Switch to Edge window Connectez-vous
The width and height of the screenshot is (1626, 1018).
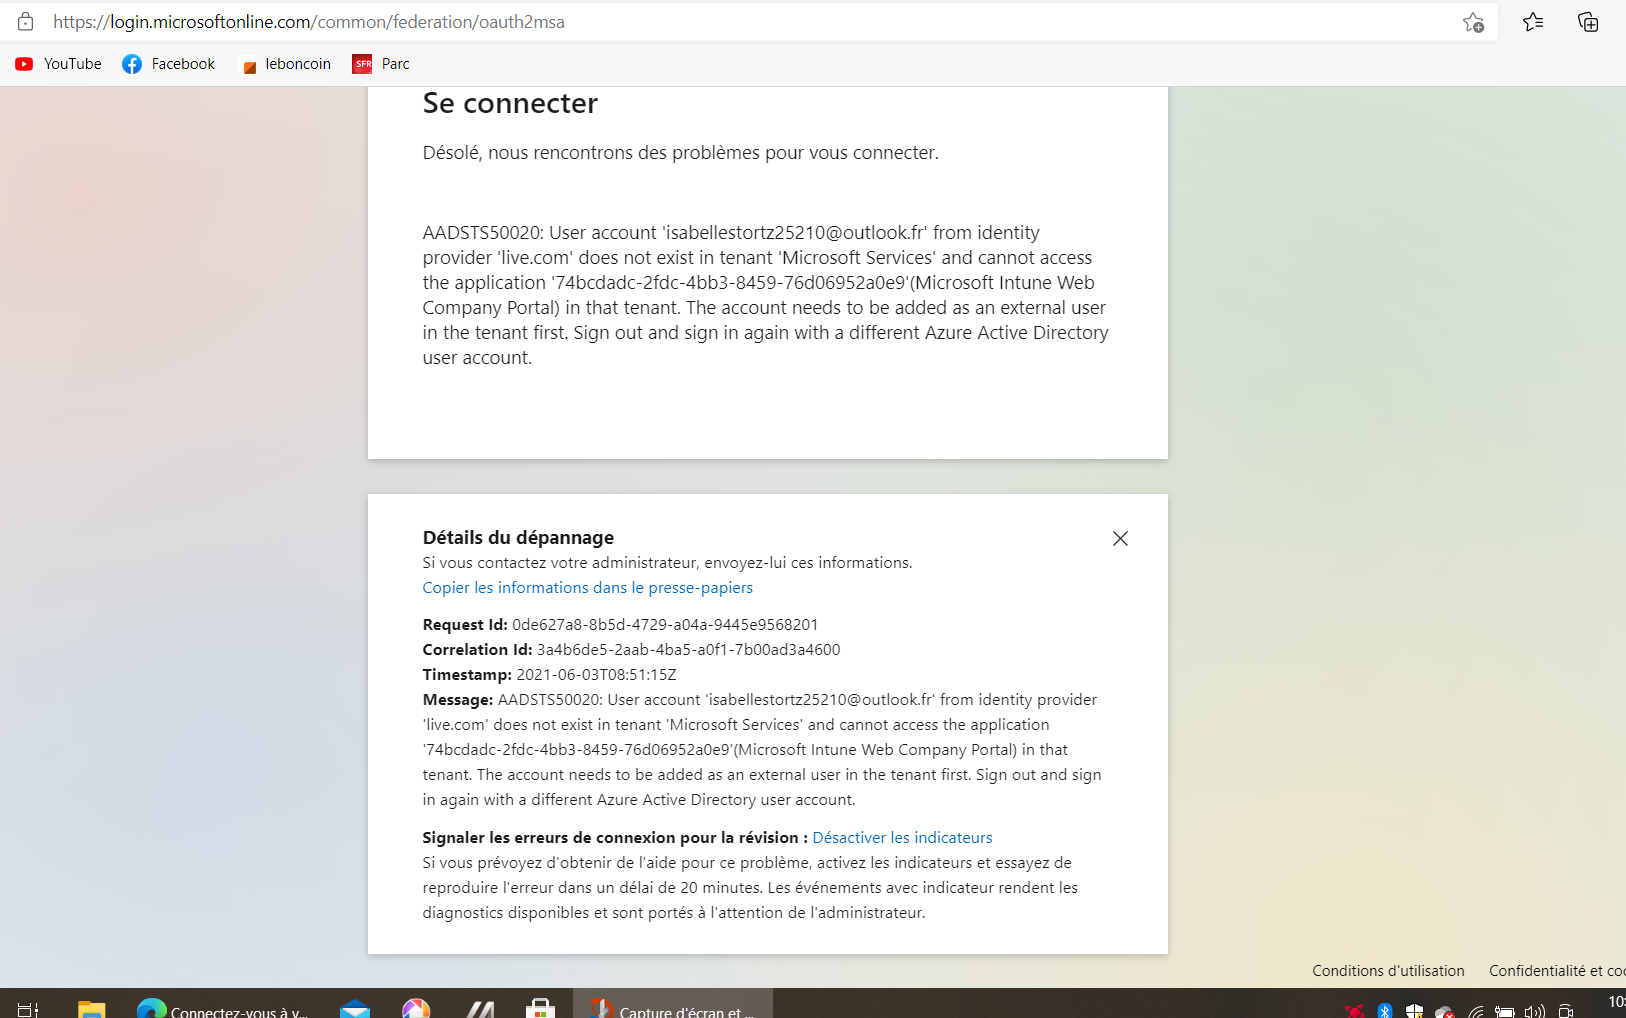[x=222, y=1006]
